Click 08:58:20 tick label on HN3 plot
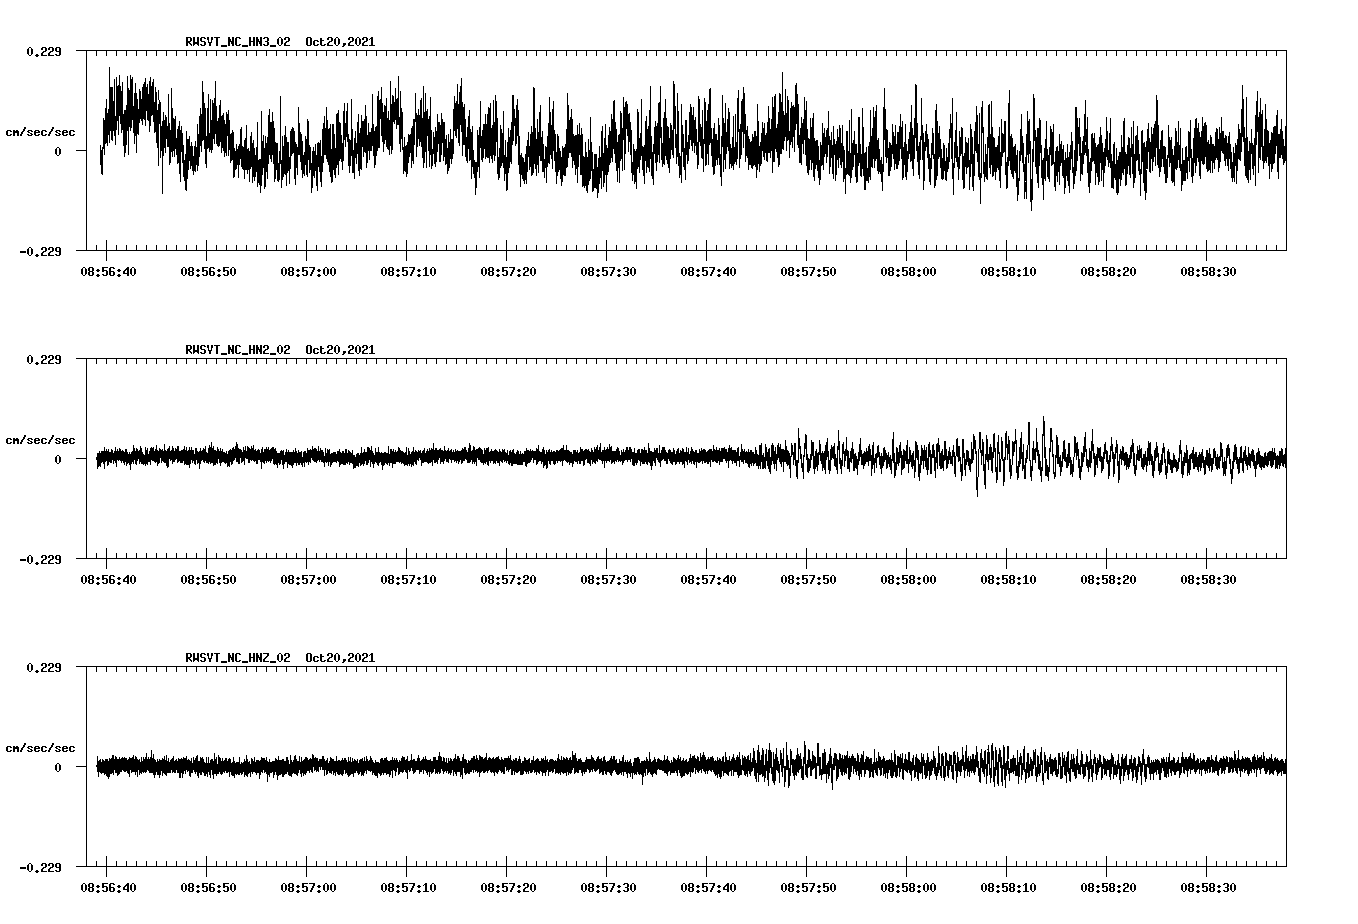 (1108, 272)
